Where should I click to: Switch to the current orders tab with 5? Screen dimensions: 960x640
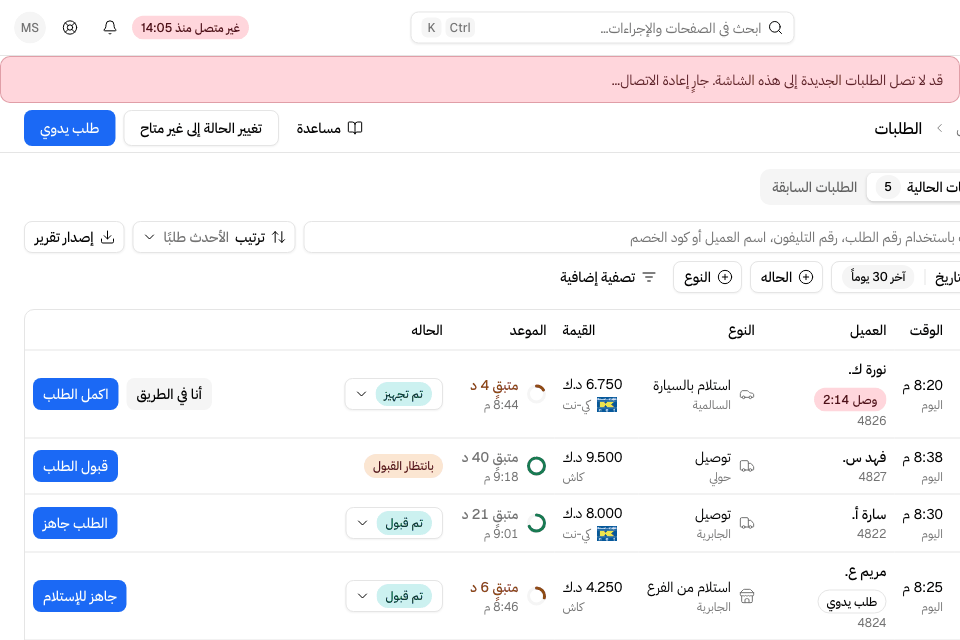pyautogui.click(x=914, y=187)
